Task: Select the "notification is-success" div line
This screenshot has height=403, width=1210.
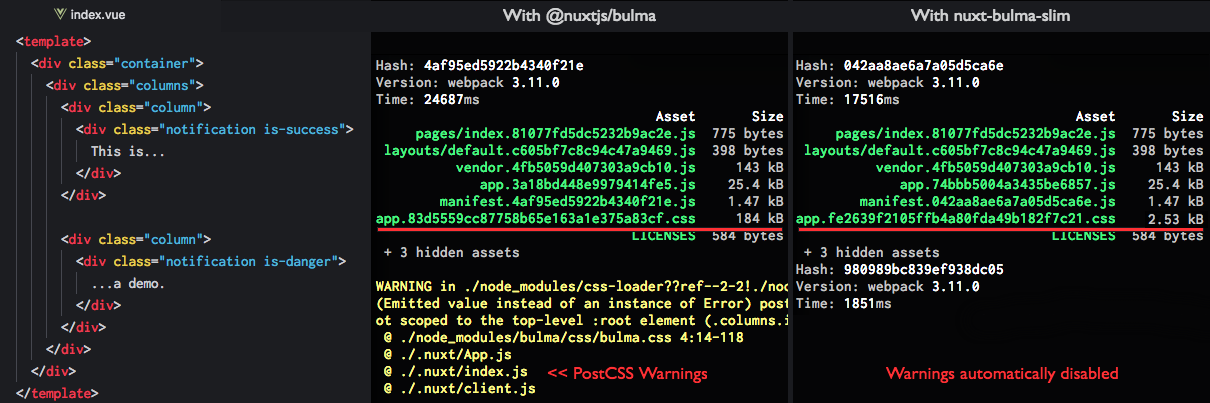Action: click(215, 130)
